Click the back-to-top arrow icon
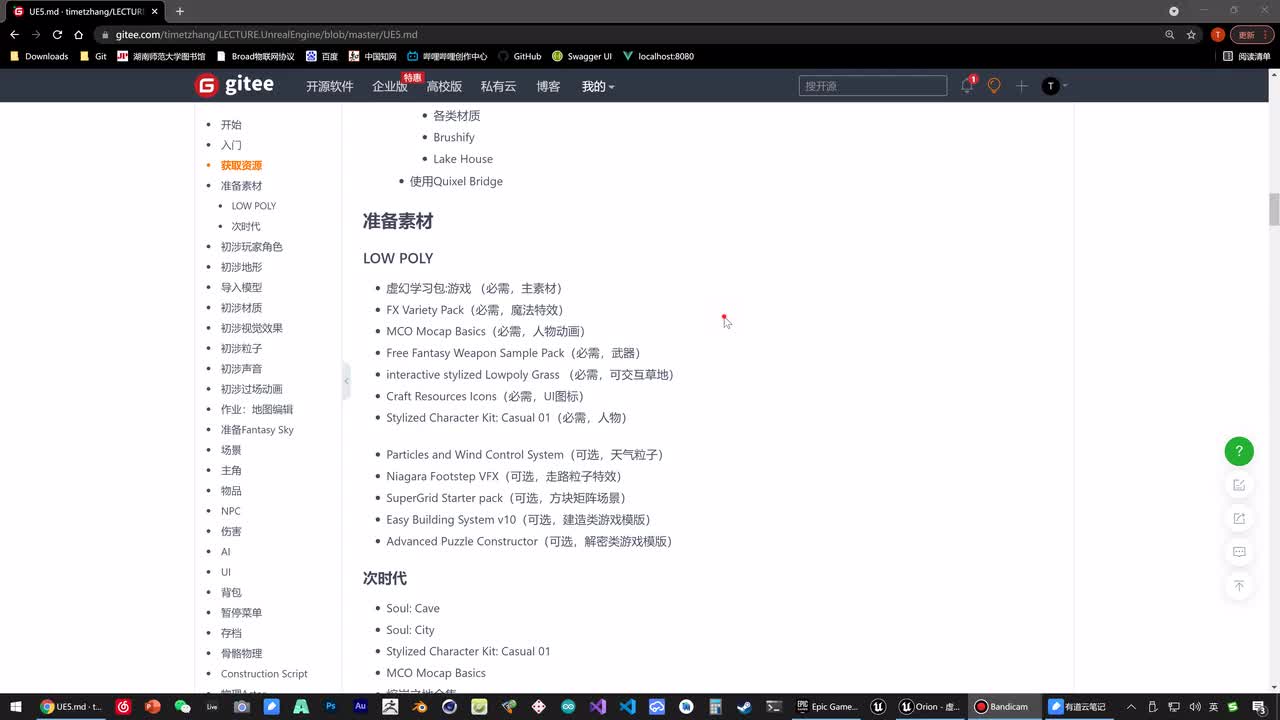Viewport: 1280px width, 720px height. (1239, 586)
